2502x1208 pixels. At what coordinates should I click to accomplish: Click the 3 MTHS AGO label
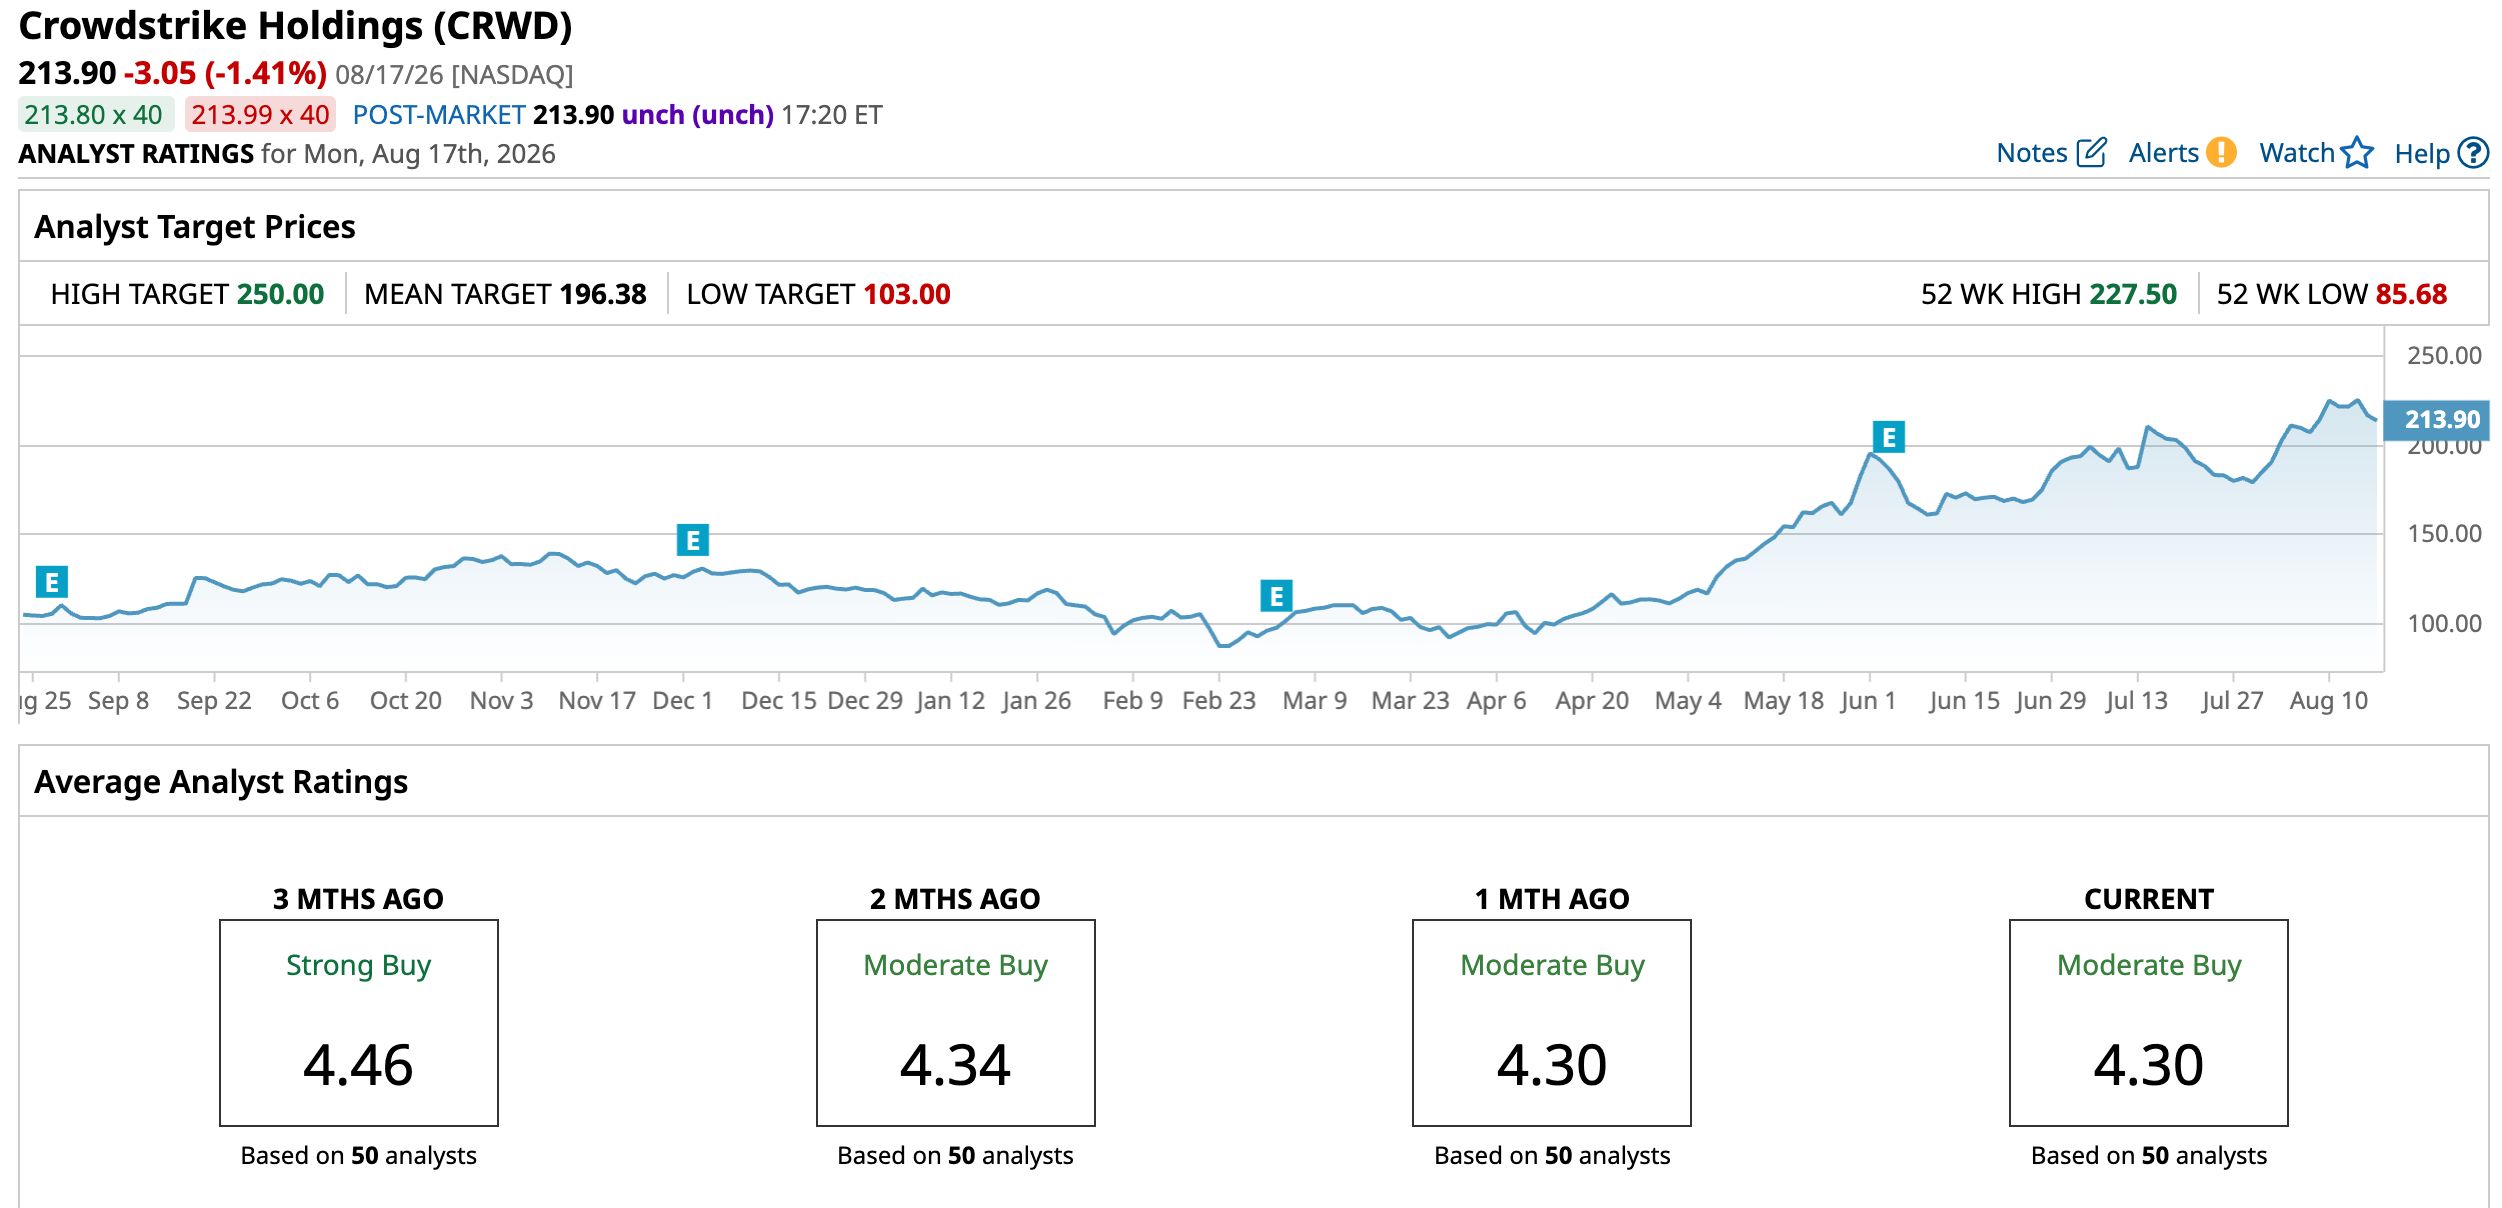click(x=358, y=899)
